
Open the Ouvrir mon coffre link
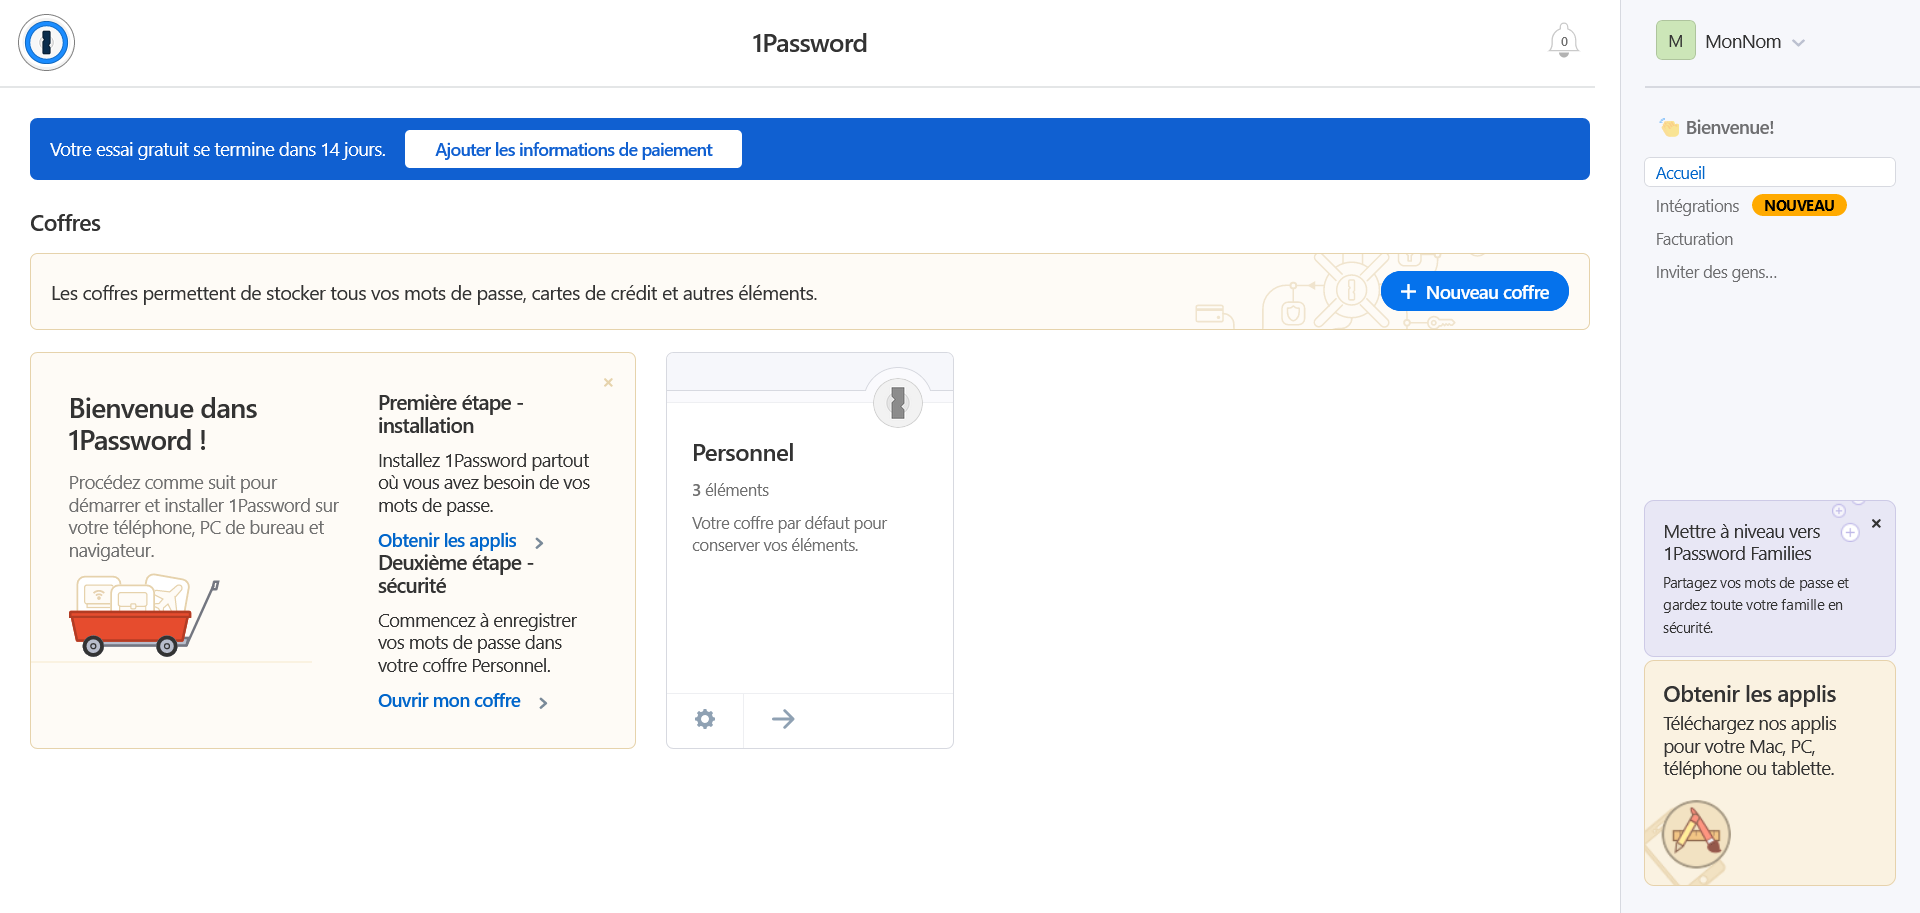(449, 701)
